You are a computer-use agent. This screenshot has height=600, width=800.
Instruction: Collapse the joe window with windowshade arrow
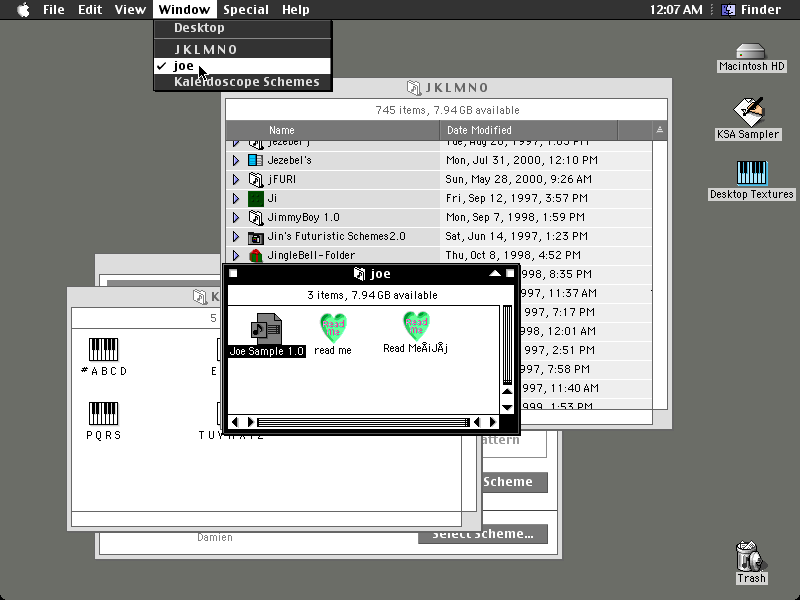click(495, 273)
